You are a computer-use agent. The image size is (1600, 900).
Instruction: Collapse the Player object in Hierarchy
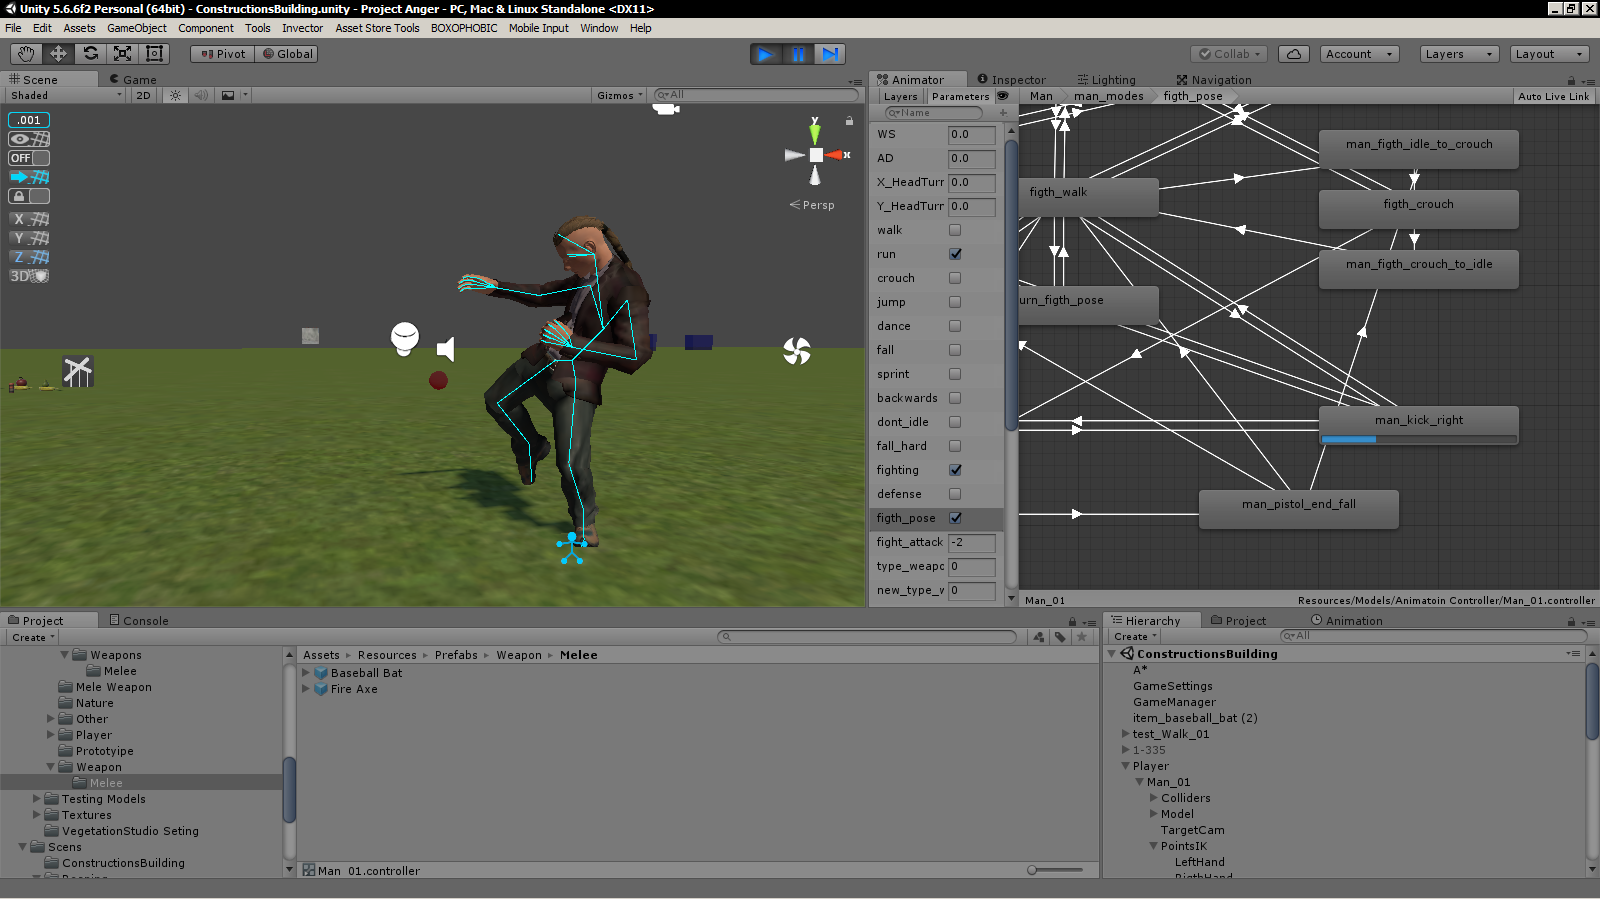click(1126, 766)
